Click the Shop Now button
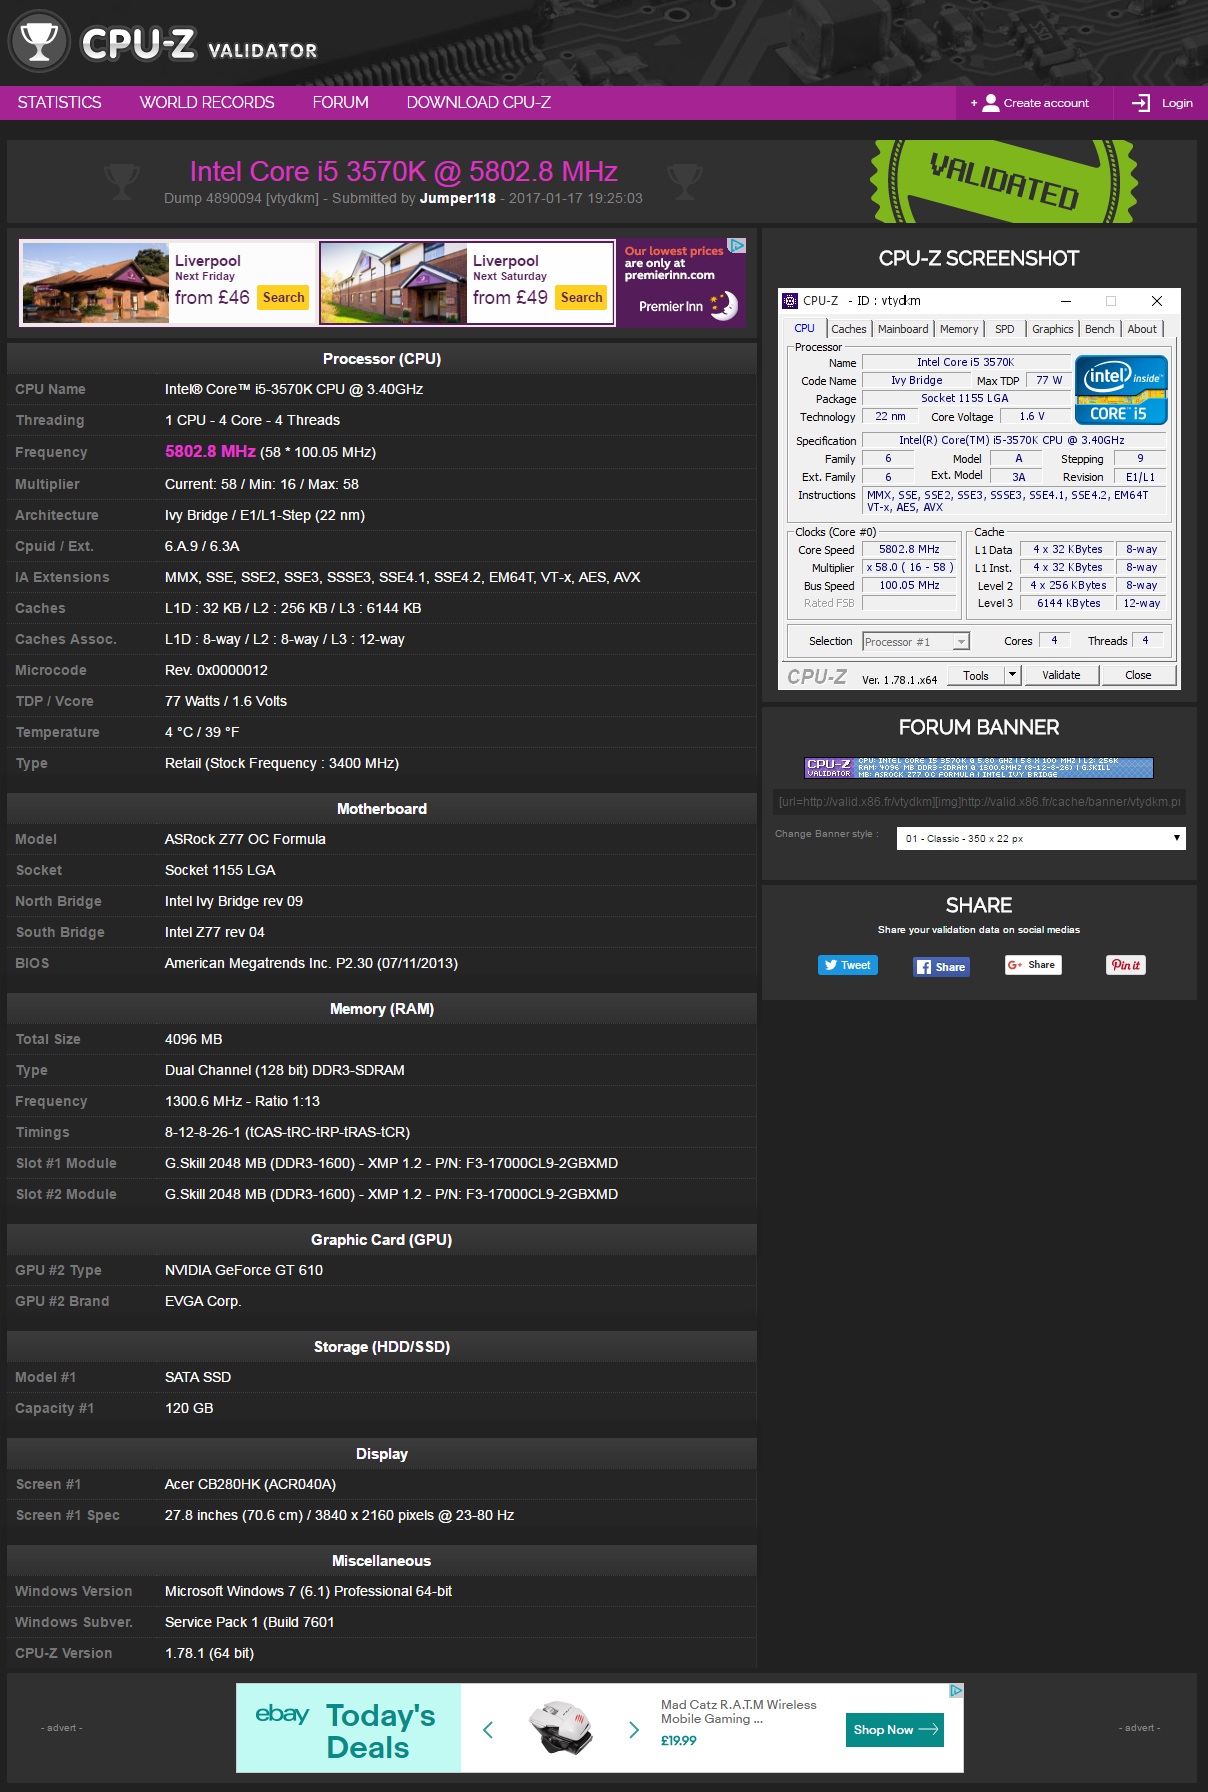 [x=896, y=1730]
